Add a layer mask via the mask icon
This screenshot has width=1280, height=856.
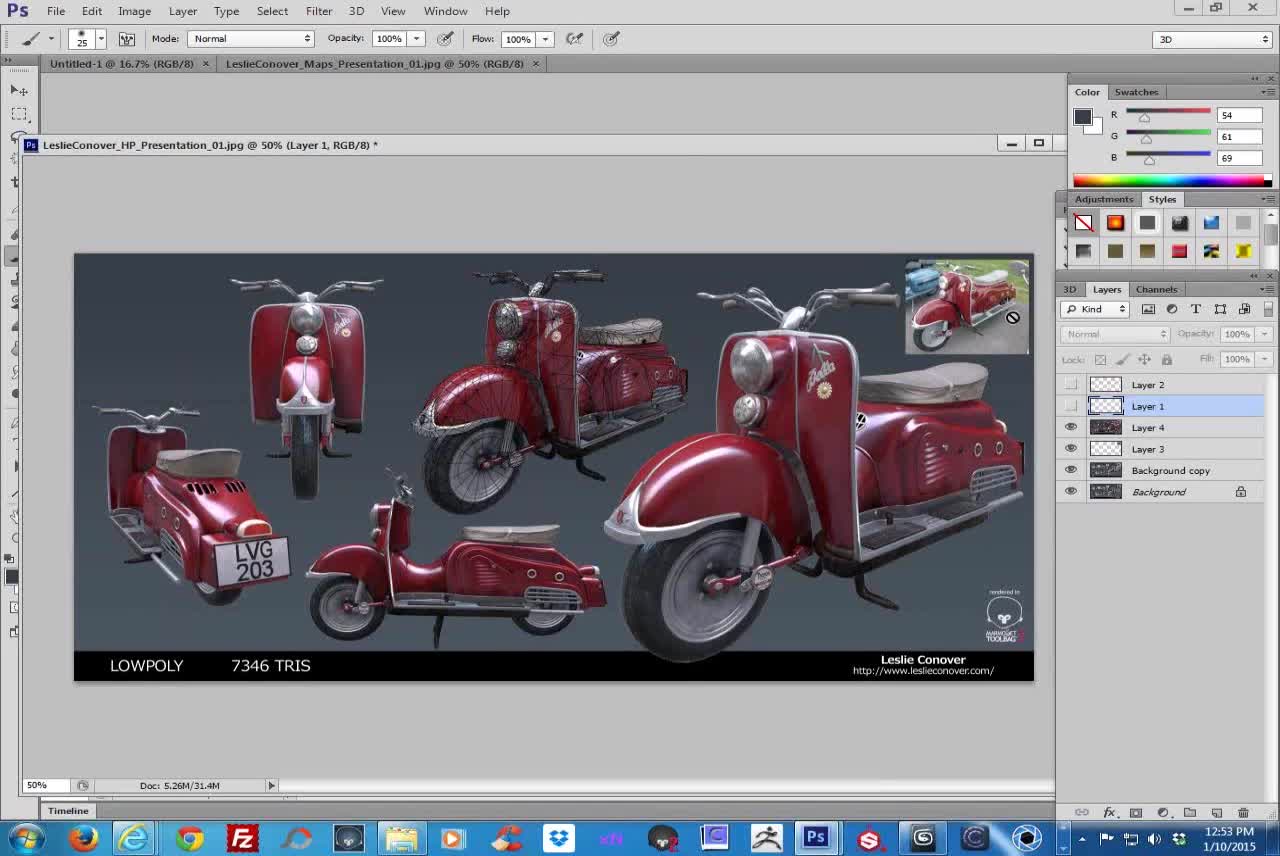[x=1135, y=812]
